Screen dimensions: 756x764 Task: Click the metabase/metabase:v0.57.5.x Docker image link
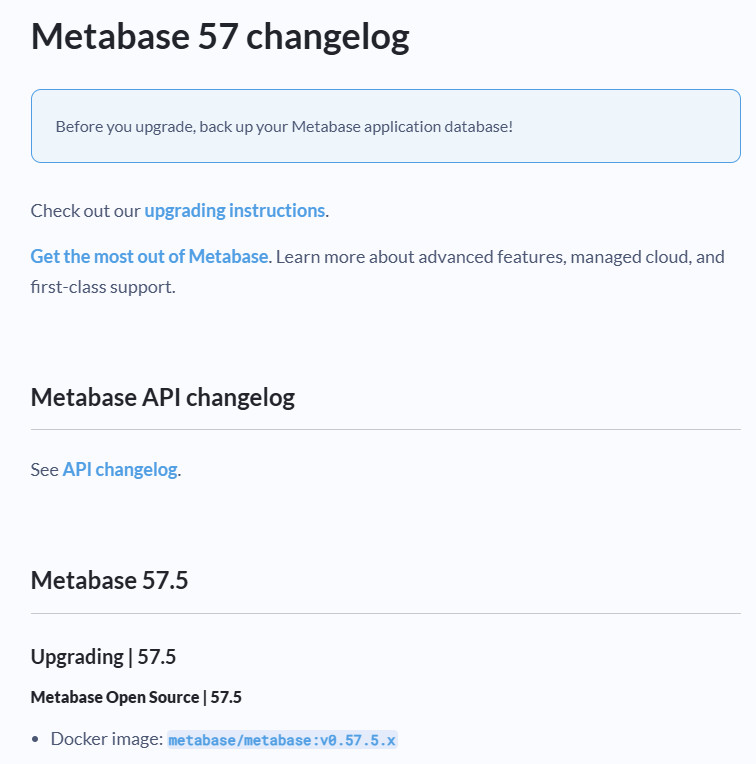(x=282, y=740)
